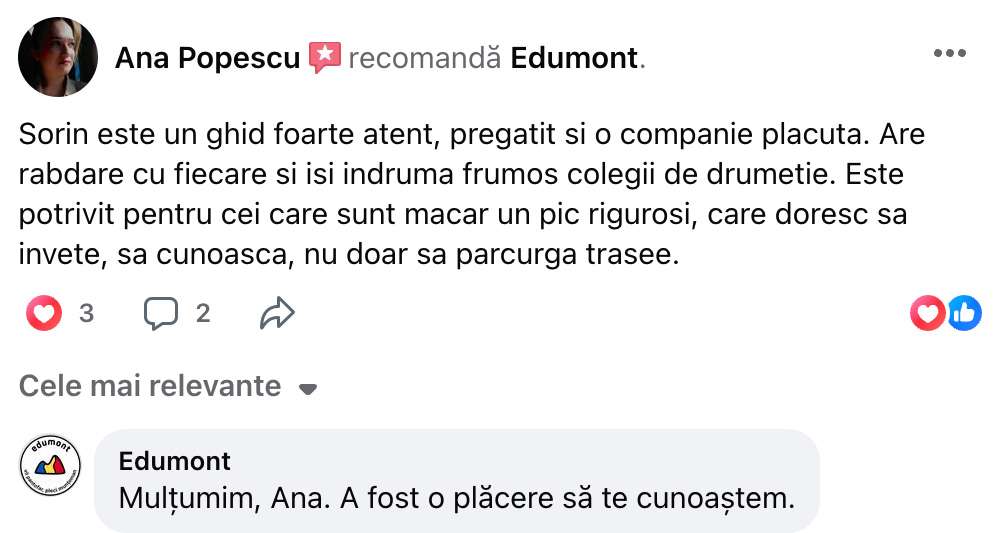This screenshot has height=533, width=994.
Task: Toggle the heart reaction next to count 3
Action: (x=43, y=314)
